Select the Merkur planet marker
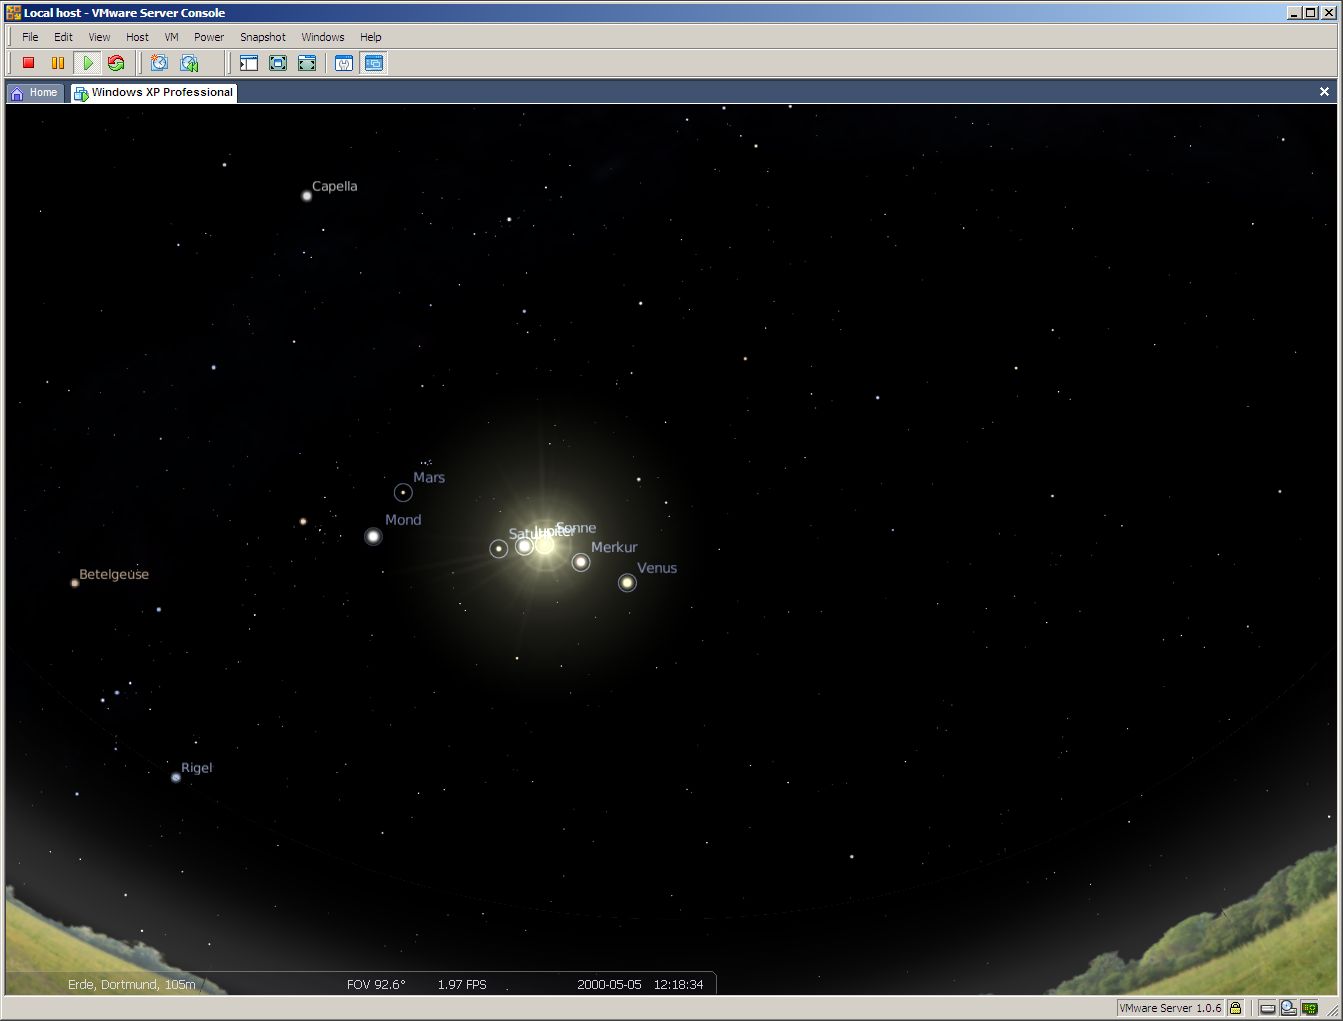 click(x=581, y=562)
